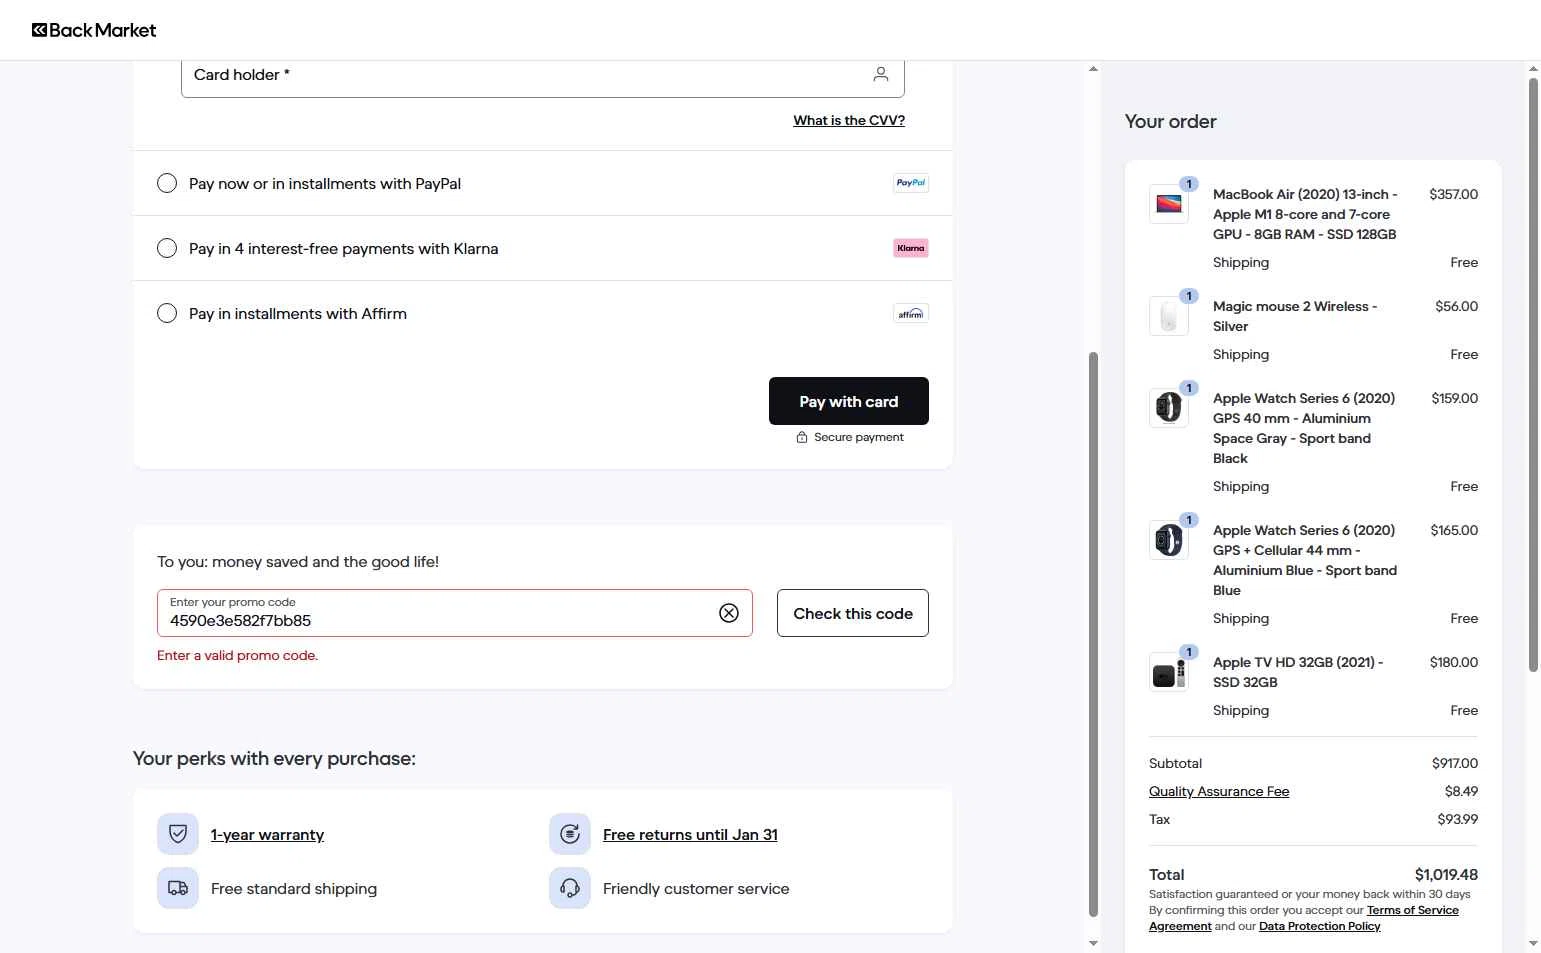Click the 'Apple TV HD 32GB (2021)' name
Viewport: 1541px width, 953px height.
(1298, 672)
